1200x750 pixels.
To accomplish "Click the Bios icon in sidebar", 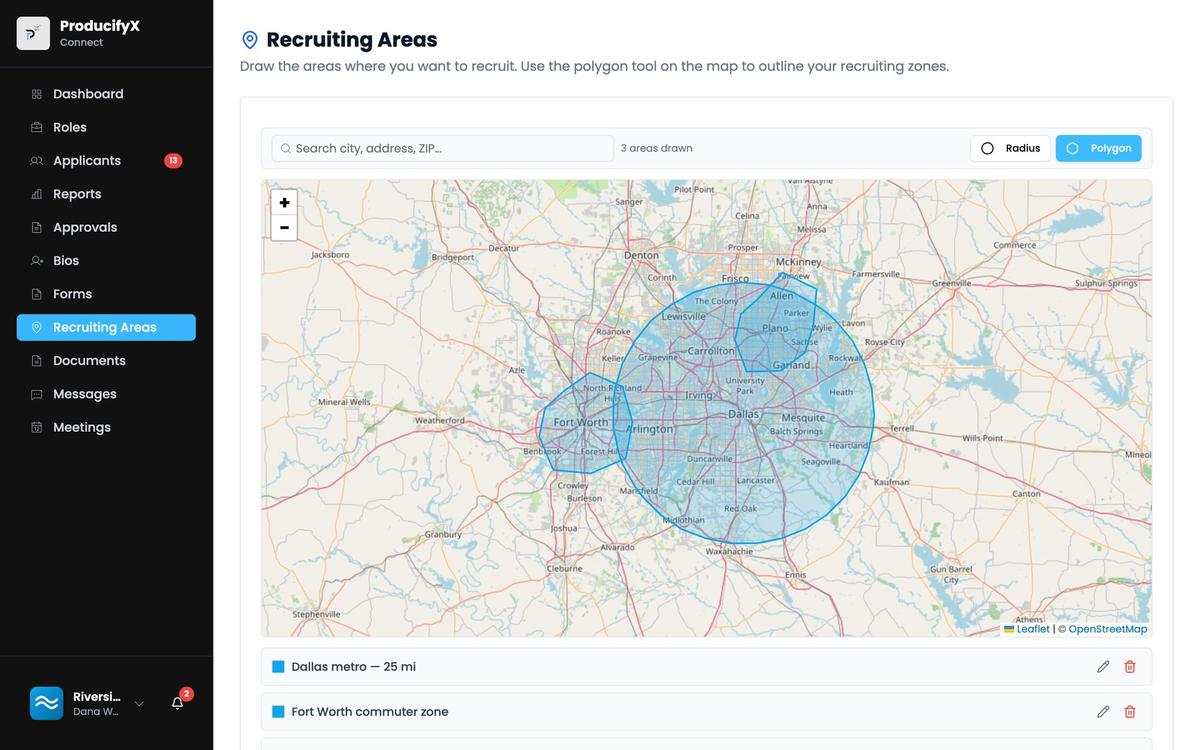I will [x=37, y=260].
